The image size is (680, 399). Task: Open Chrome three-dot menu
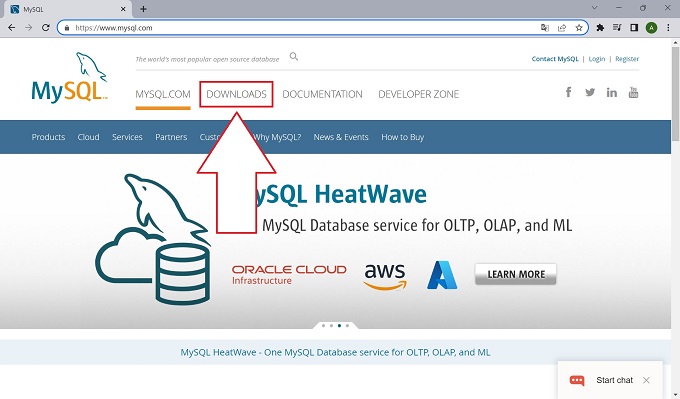point(668,28)
